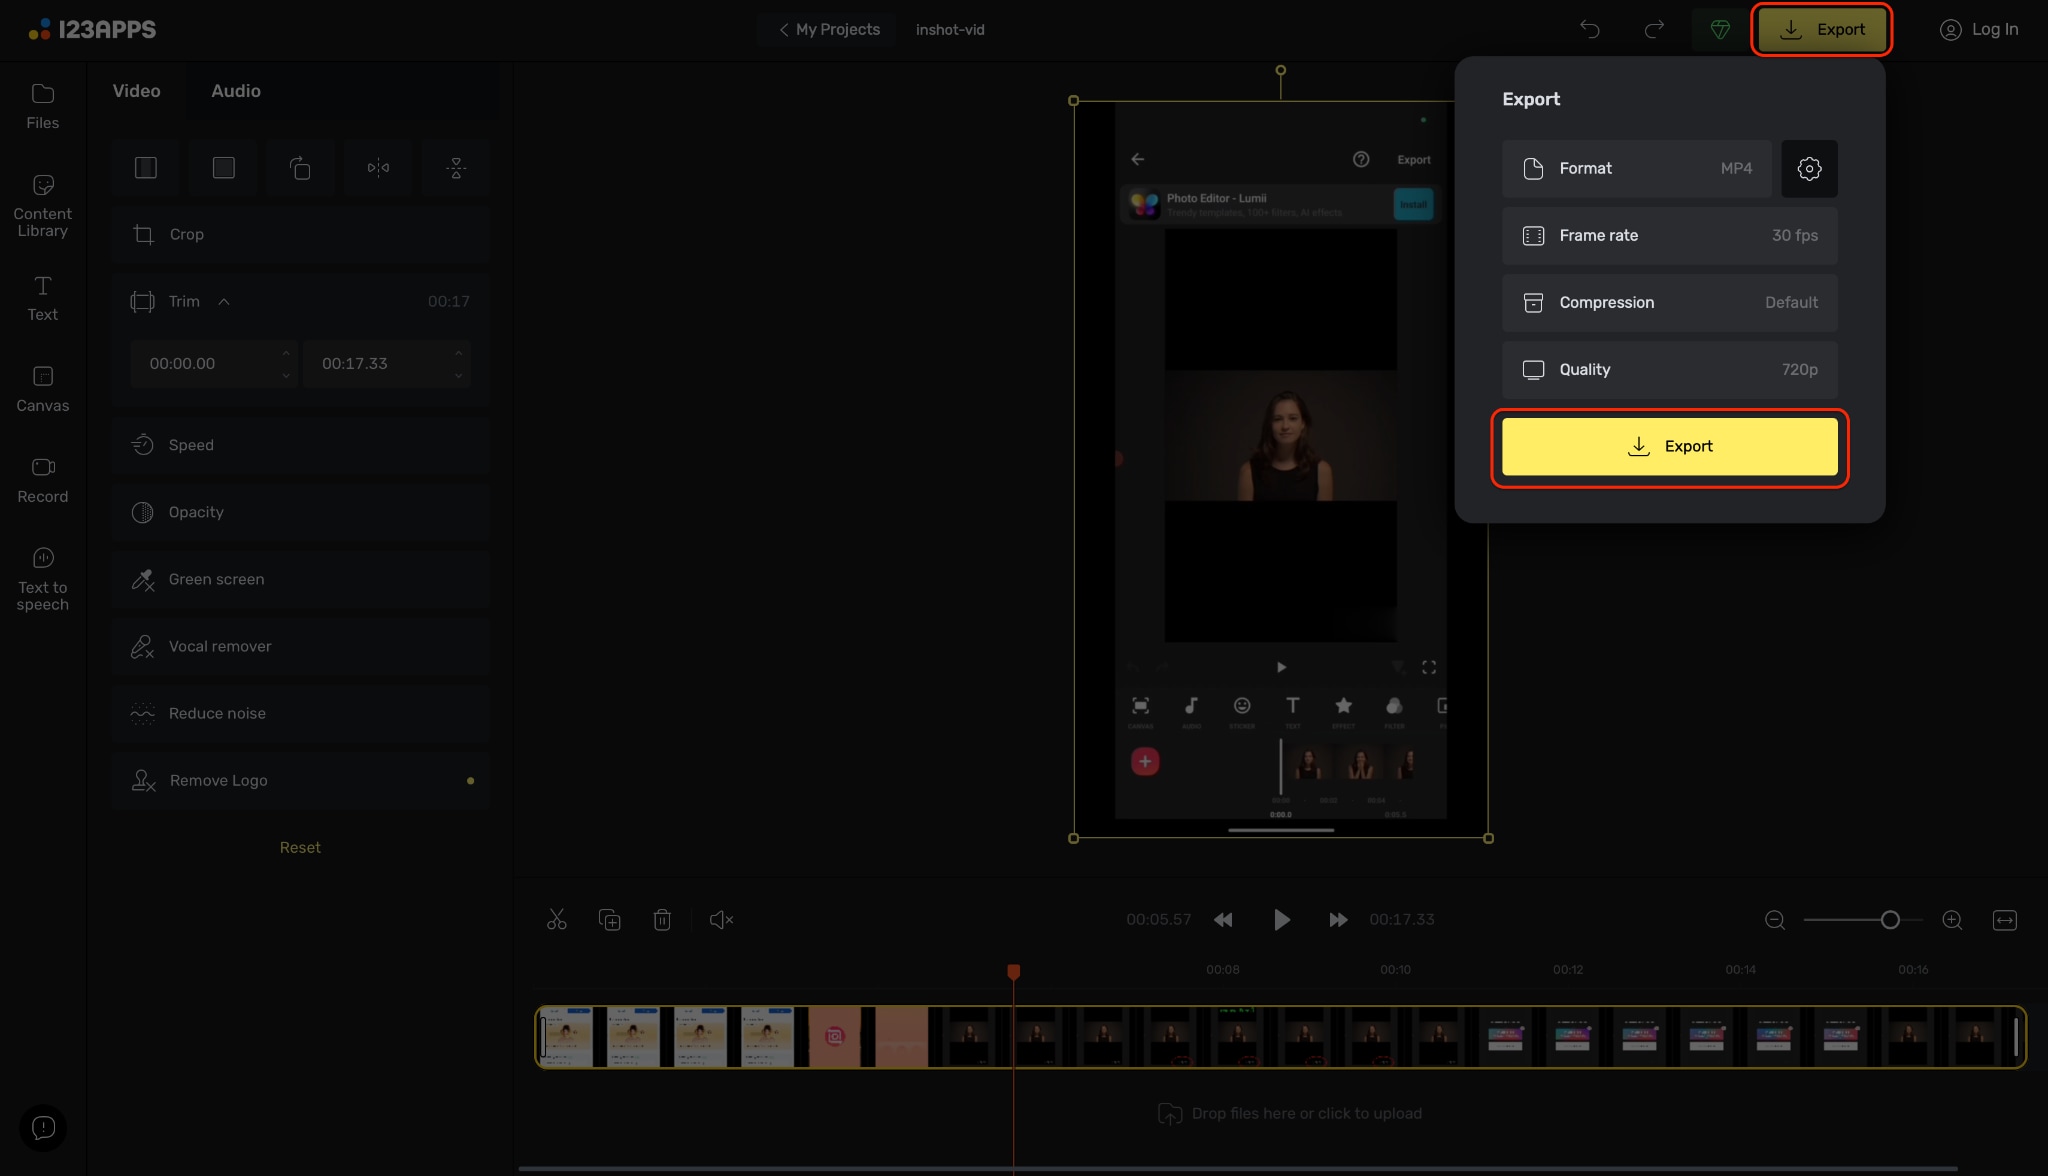Open the Record panel
This screenshot has width=2048, height=1176.
tap(42, 479)
